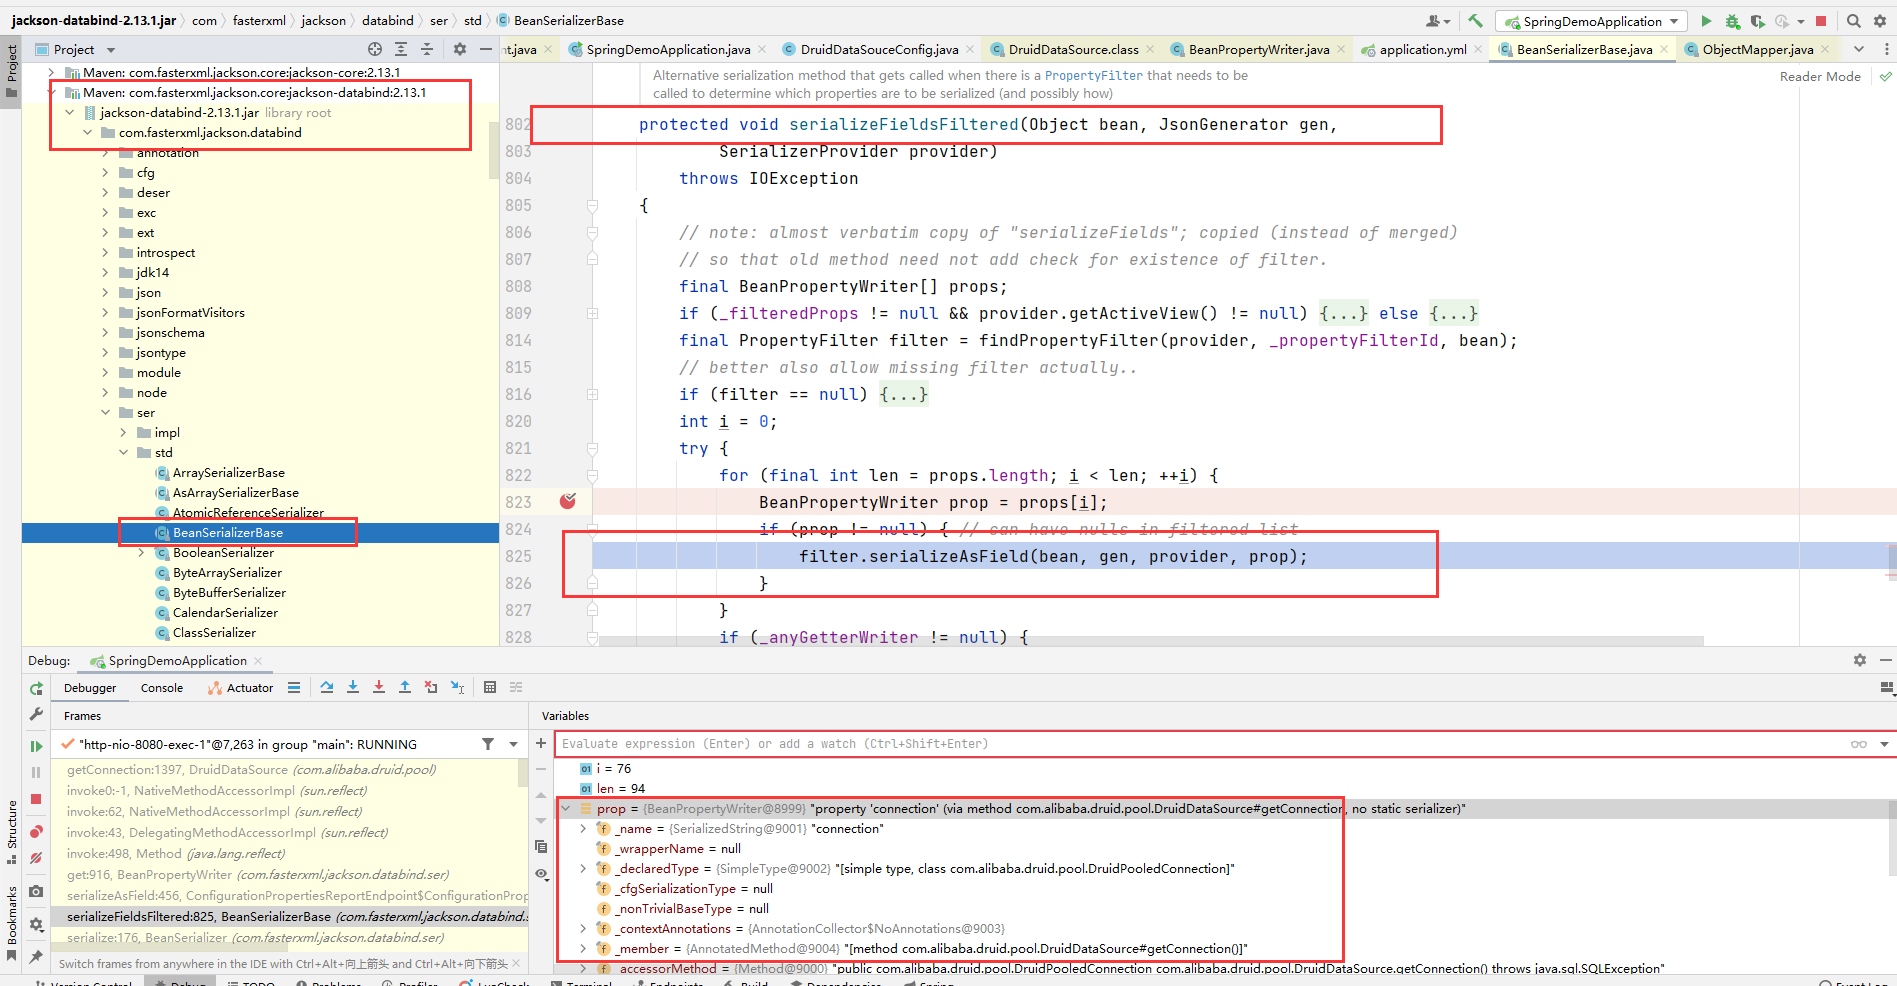
Task: Click the jackson breadcrumb in the navigation bar
Action: tap(323, 21)
